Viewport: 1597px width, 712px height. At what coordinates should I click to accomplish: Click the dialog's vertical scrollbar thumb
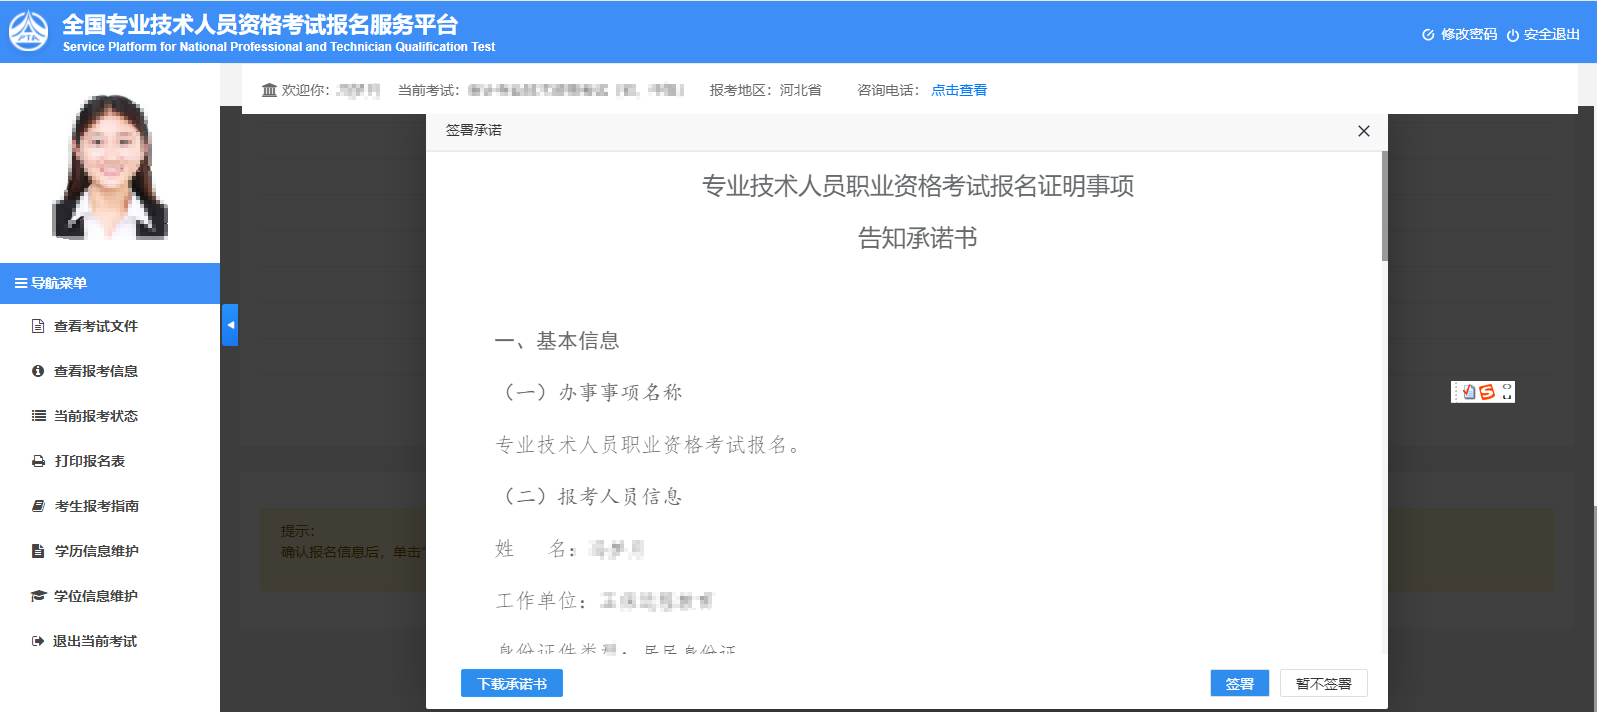click(x=1384, y=206)
